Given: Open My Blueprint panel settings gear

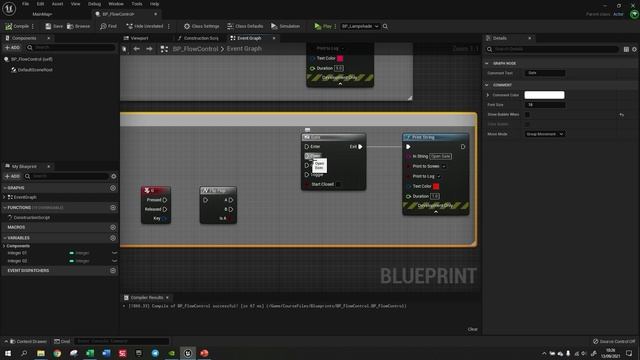Looking at the screenshot, I should pyautogui.click(x=114, y=176).
